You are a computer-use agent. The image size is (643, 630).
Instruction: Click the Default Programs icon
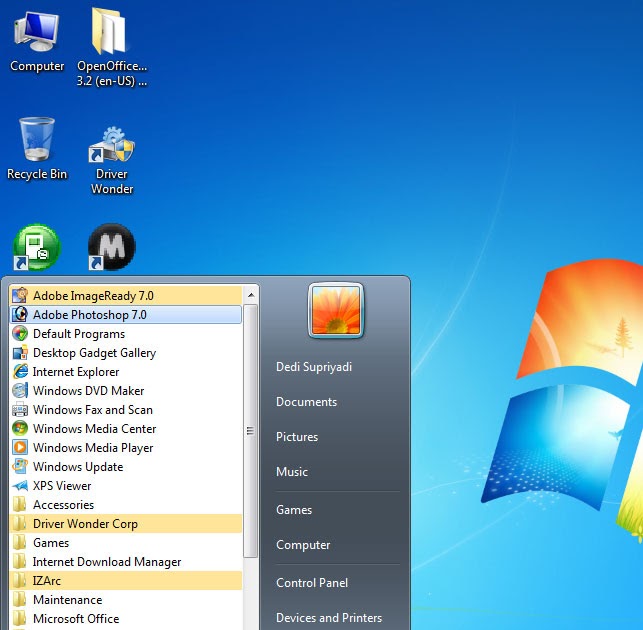click(20, 333)
